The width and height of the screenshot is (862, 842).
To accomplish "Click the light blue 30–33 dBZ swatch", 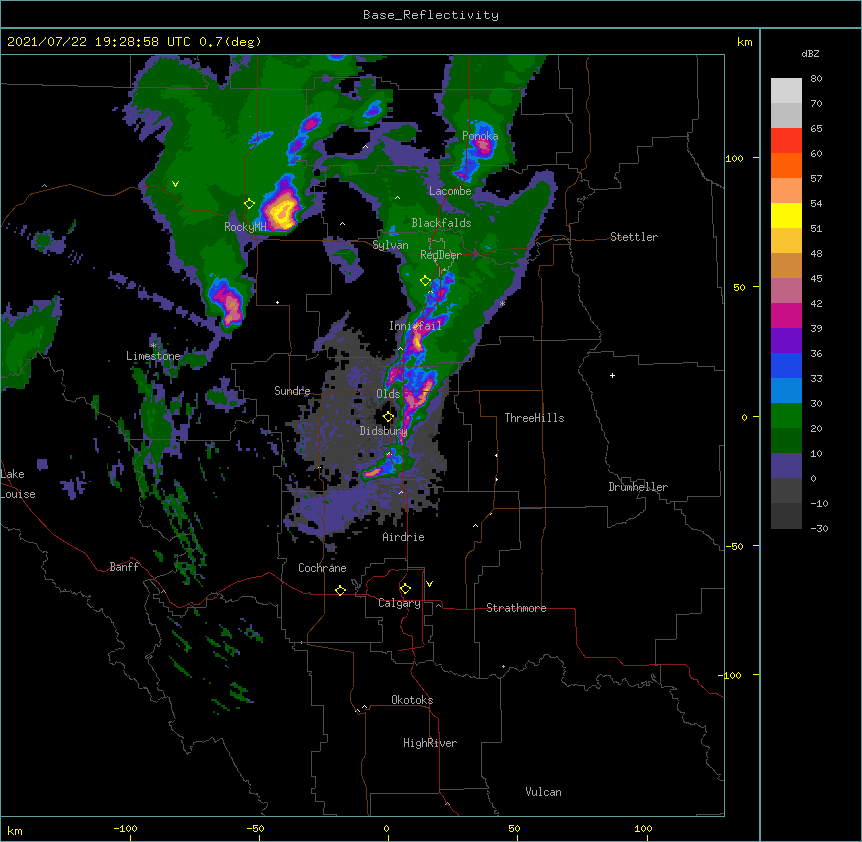I will click(786, 391).
